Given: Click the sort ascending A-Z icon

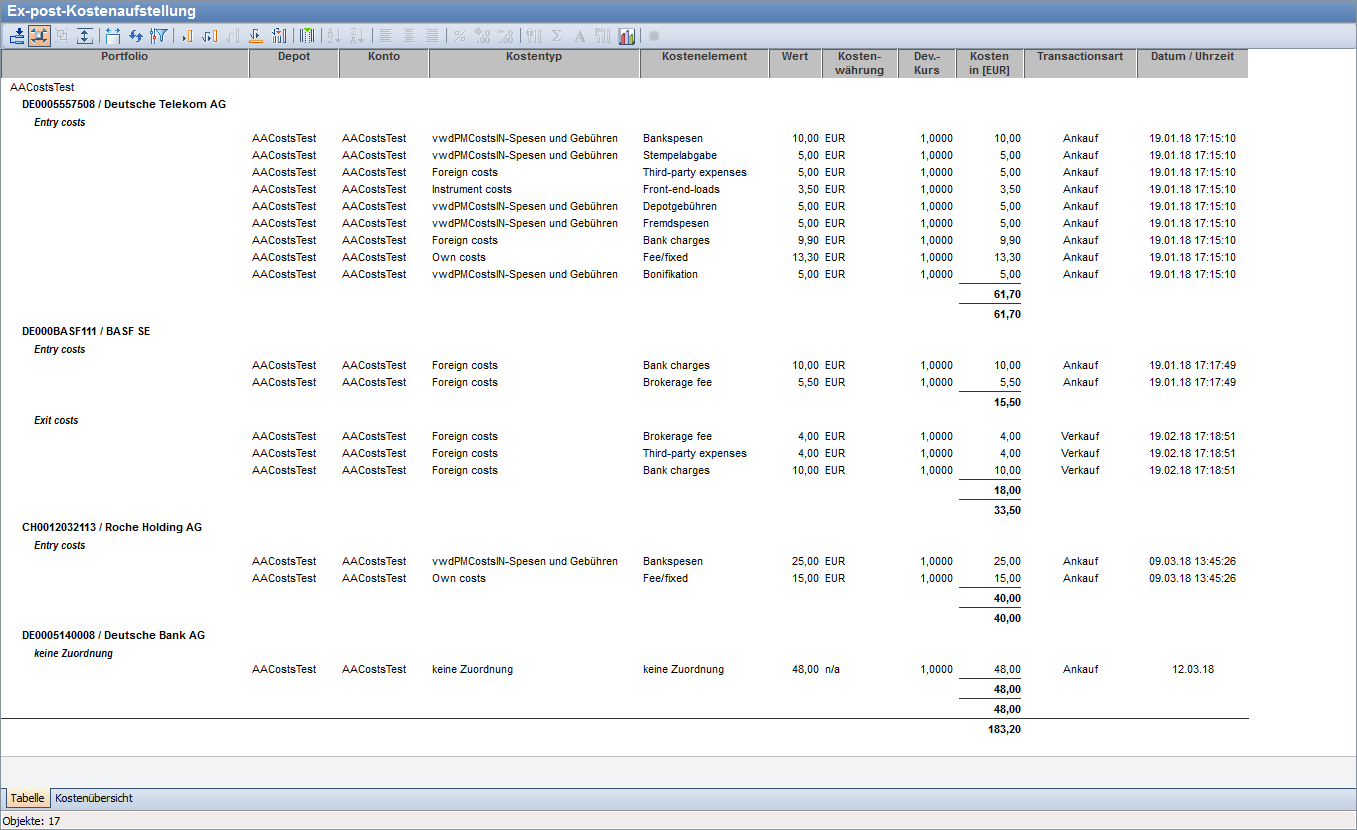Looking at the screenshot, I should 334,36.
